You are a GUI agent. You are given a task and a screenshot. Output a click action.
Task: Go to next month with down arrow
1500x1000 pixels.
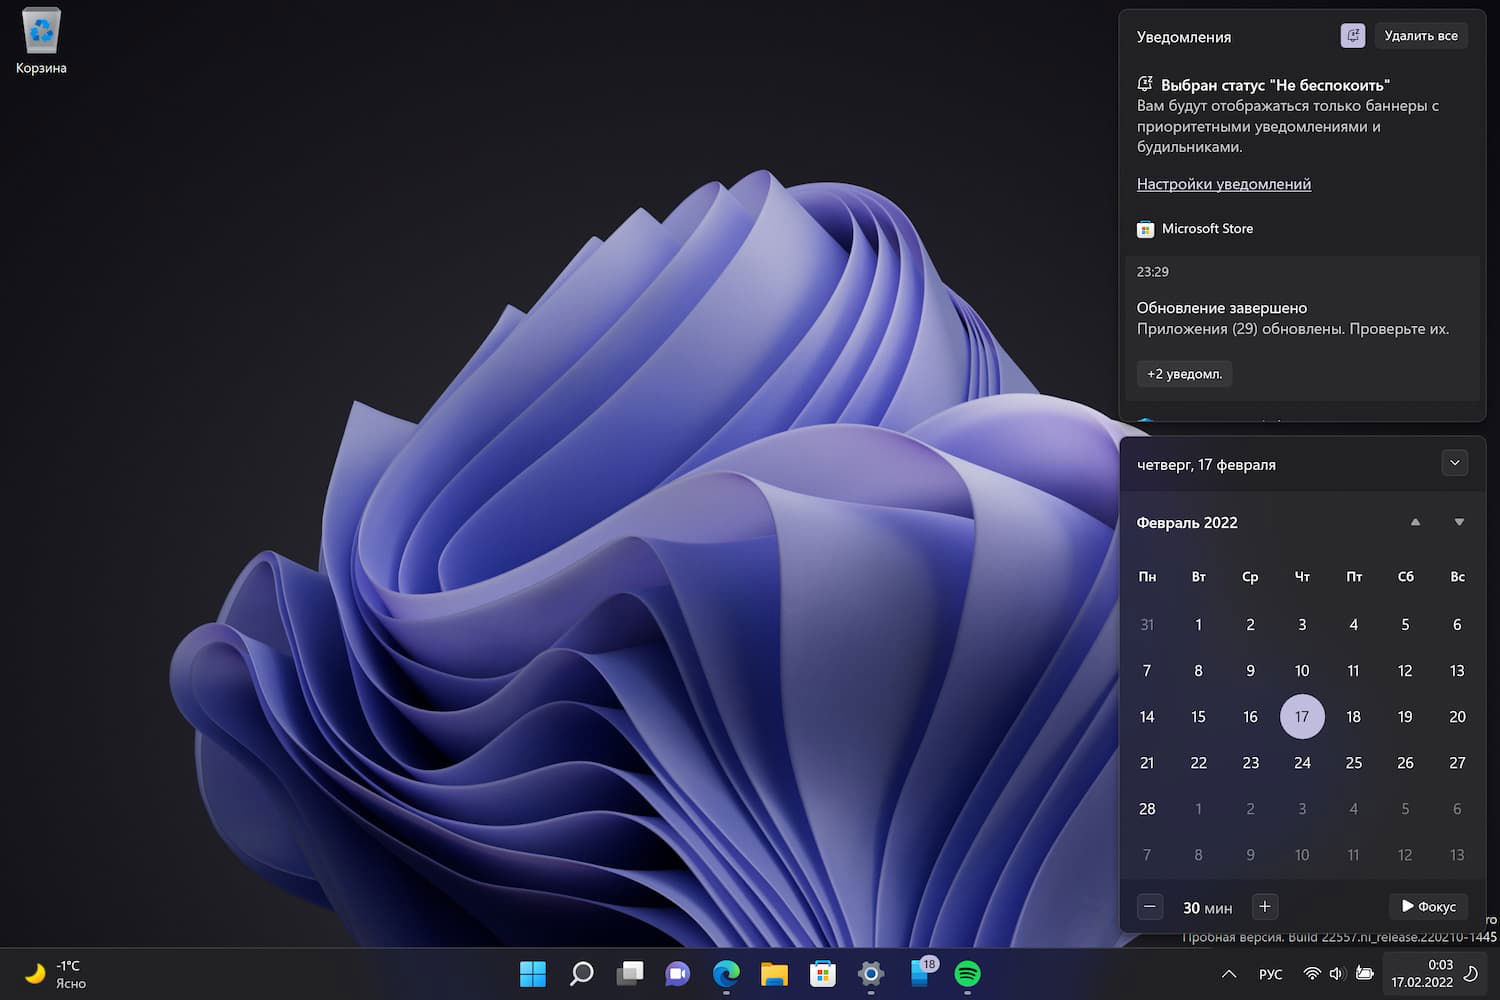[x=1459, y=522]
